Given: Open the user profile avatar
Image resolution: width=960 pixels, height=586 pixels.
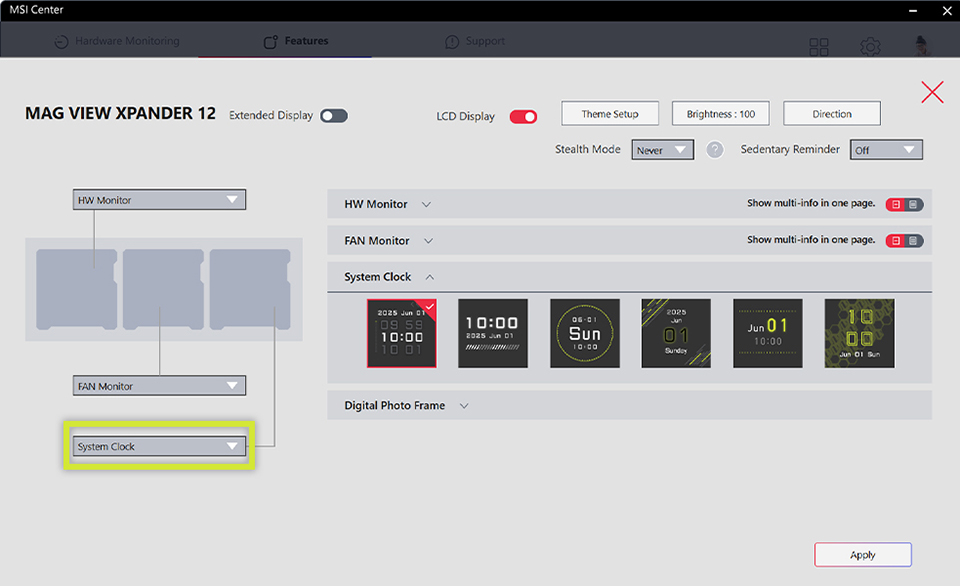Looking at the screenshot, I should (x=920, y=45).
